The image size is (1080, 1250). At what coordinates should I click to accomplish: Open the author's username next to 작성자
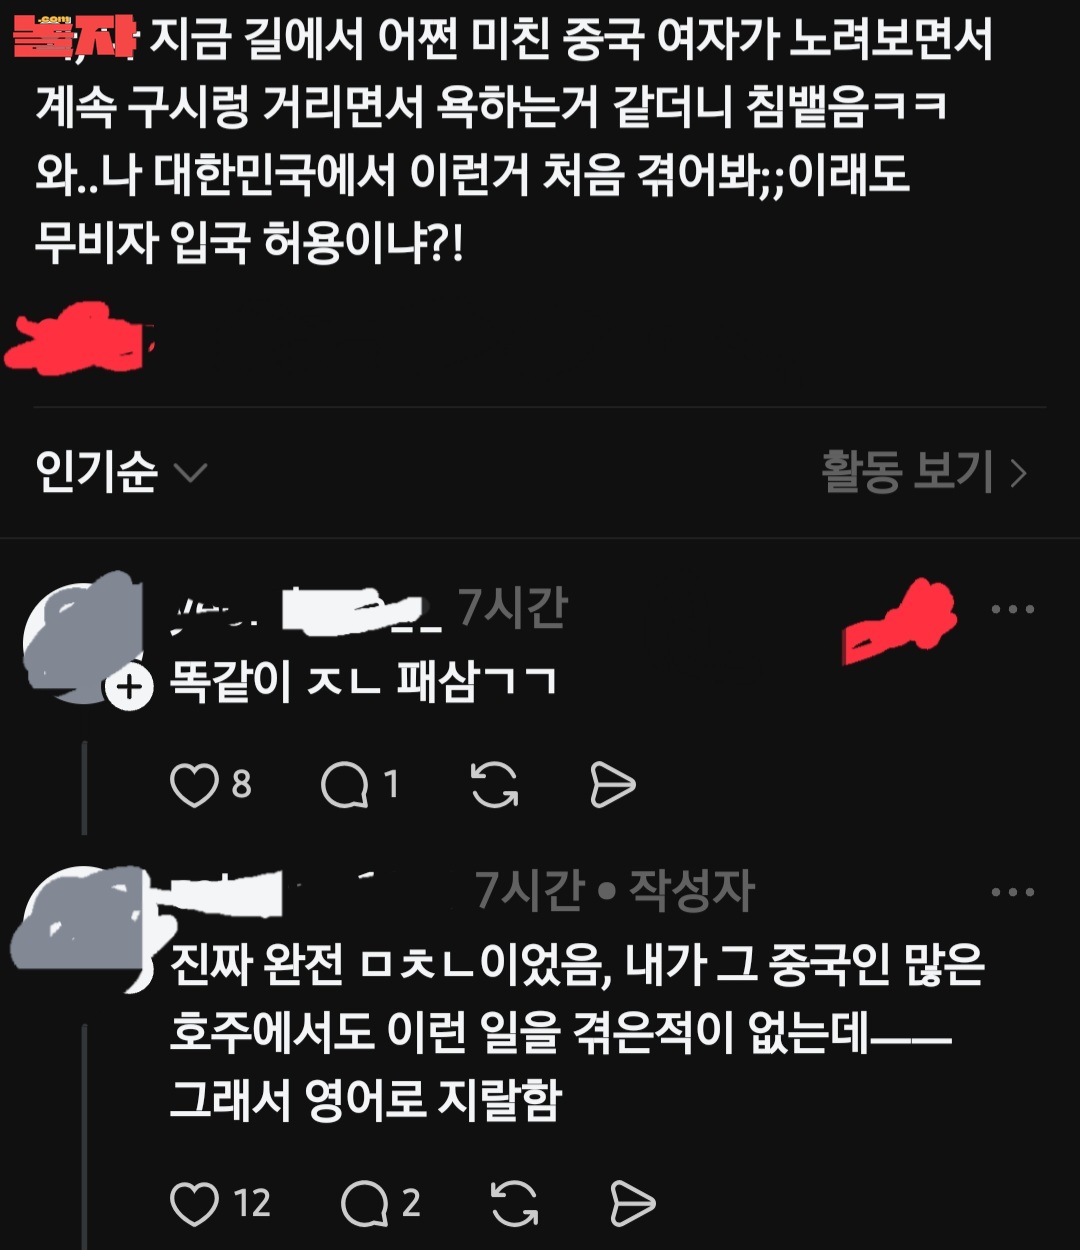click(x=310, y=889)
